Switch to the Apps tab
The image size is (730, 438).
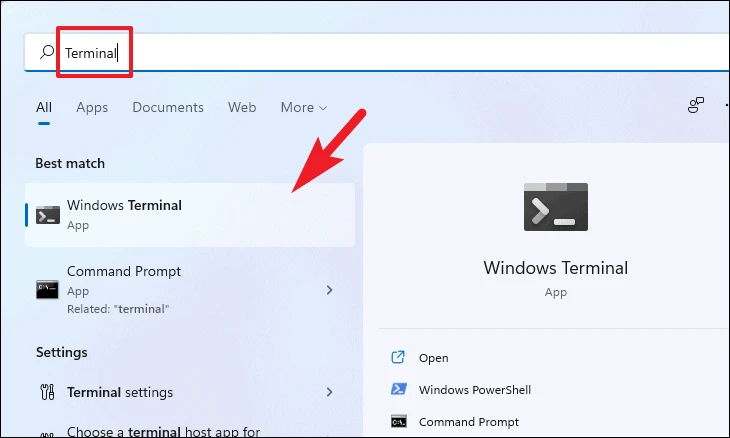point(92,108)
